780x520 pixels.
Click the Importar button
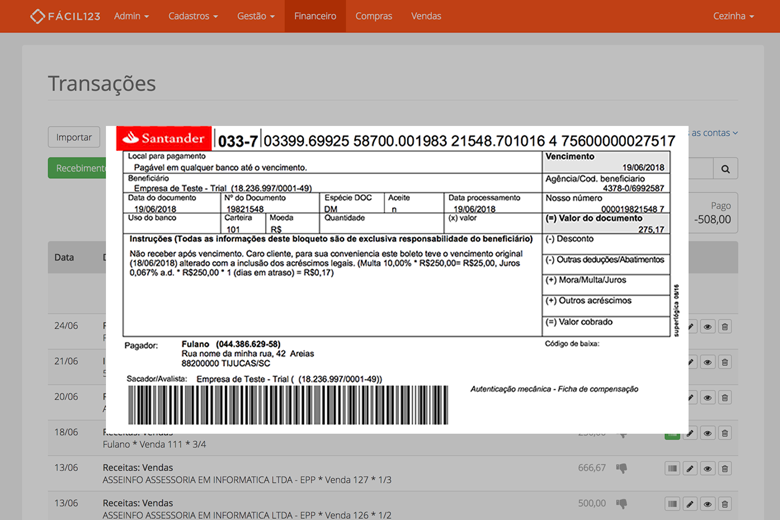coord(74,137)
